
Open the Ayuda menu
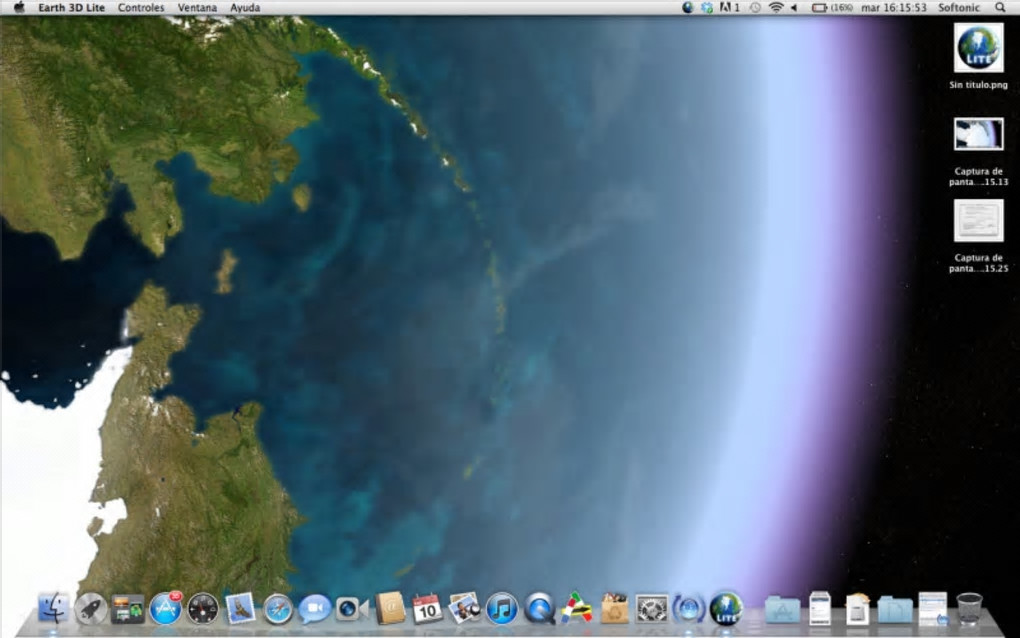tap(245, 8)
